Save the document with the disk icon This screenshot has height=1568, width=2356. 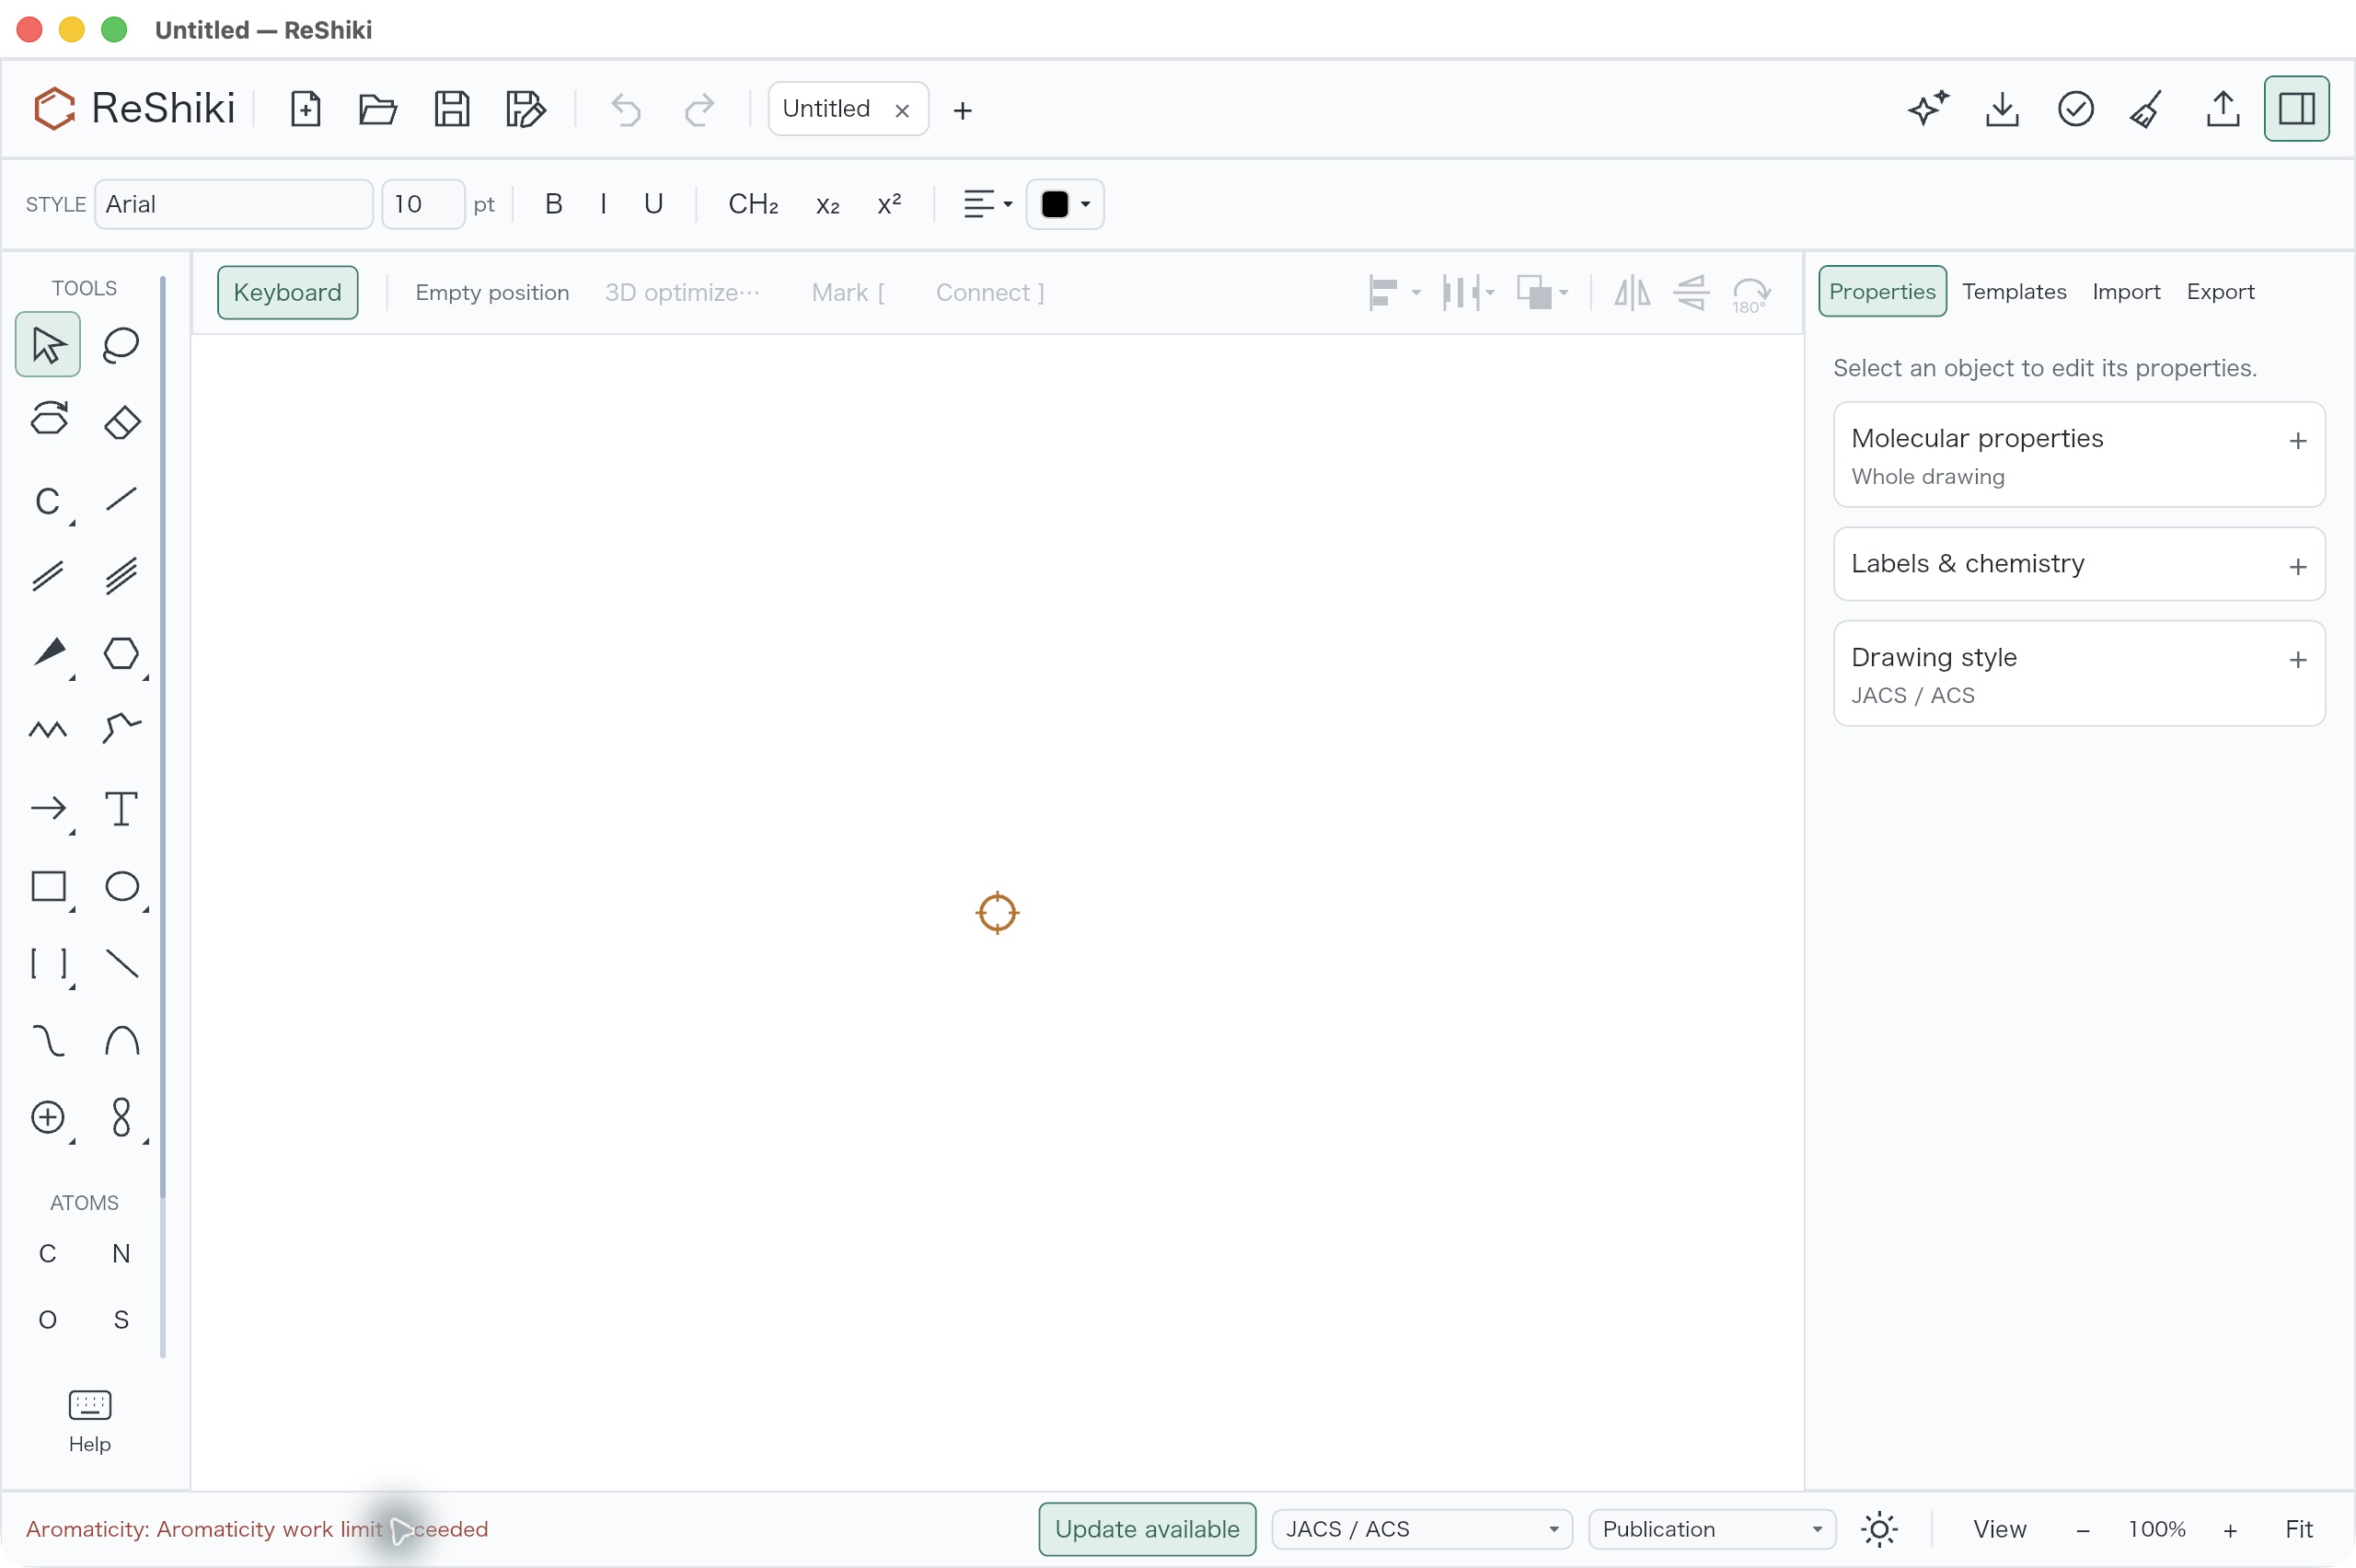452,109
